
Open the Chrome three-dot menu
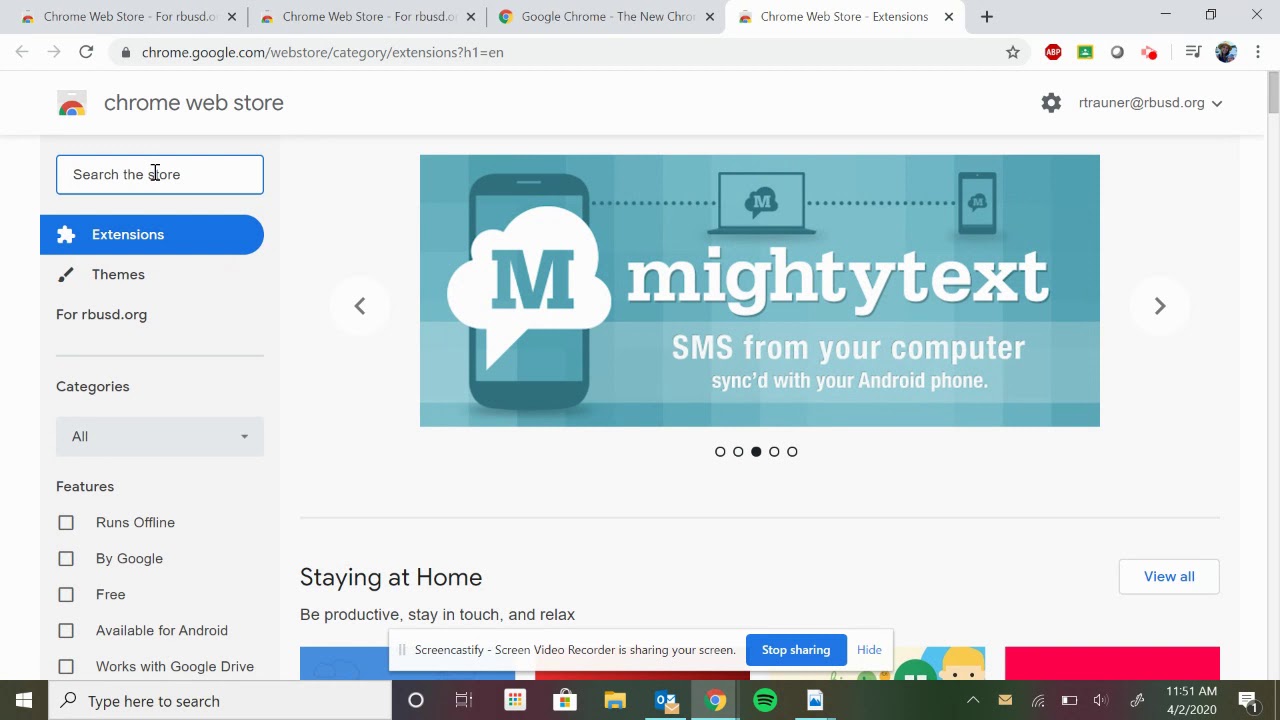point(1259,52)
